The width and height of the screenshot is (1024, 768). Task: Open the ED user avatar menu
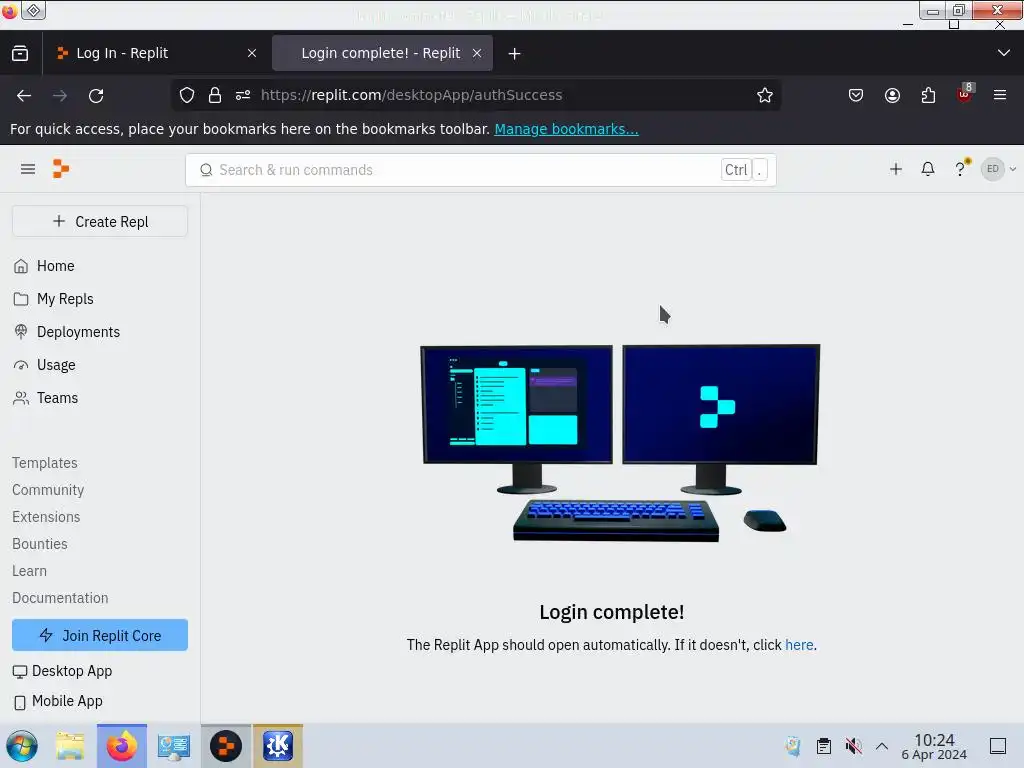(999, 169)
